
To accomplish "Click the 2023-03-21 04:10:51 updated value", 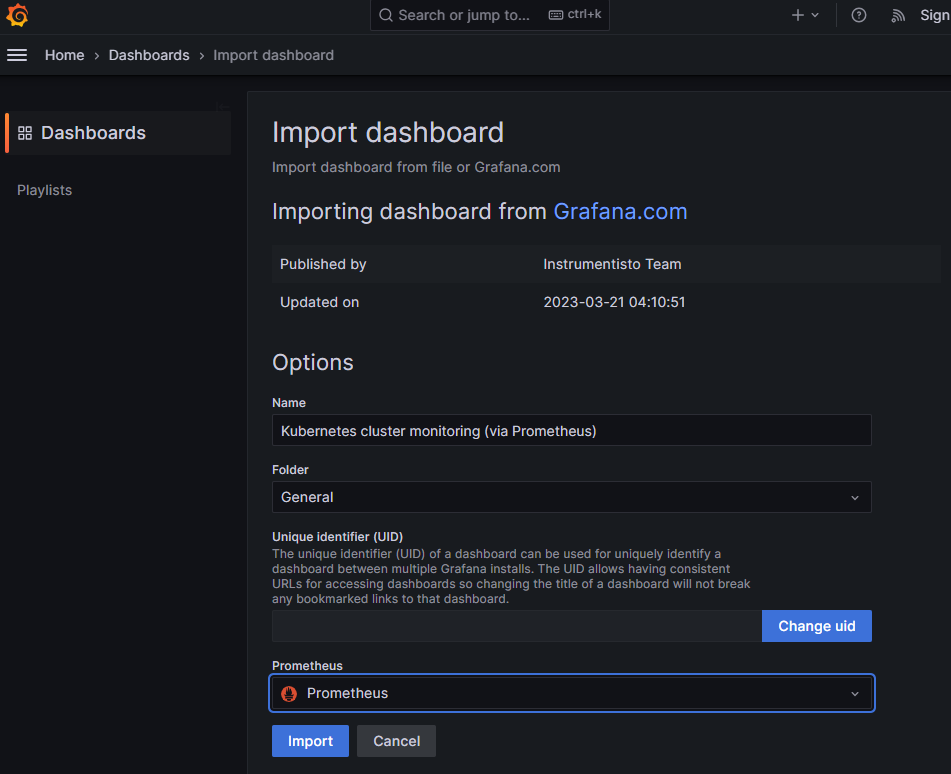I will tap(614, 302).
